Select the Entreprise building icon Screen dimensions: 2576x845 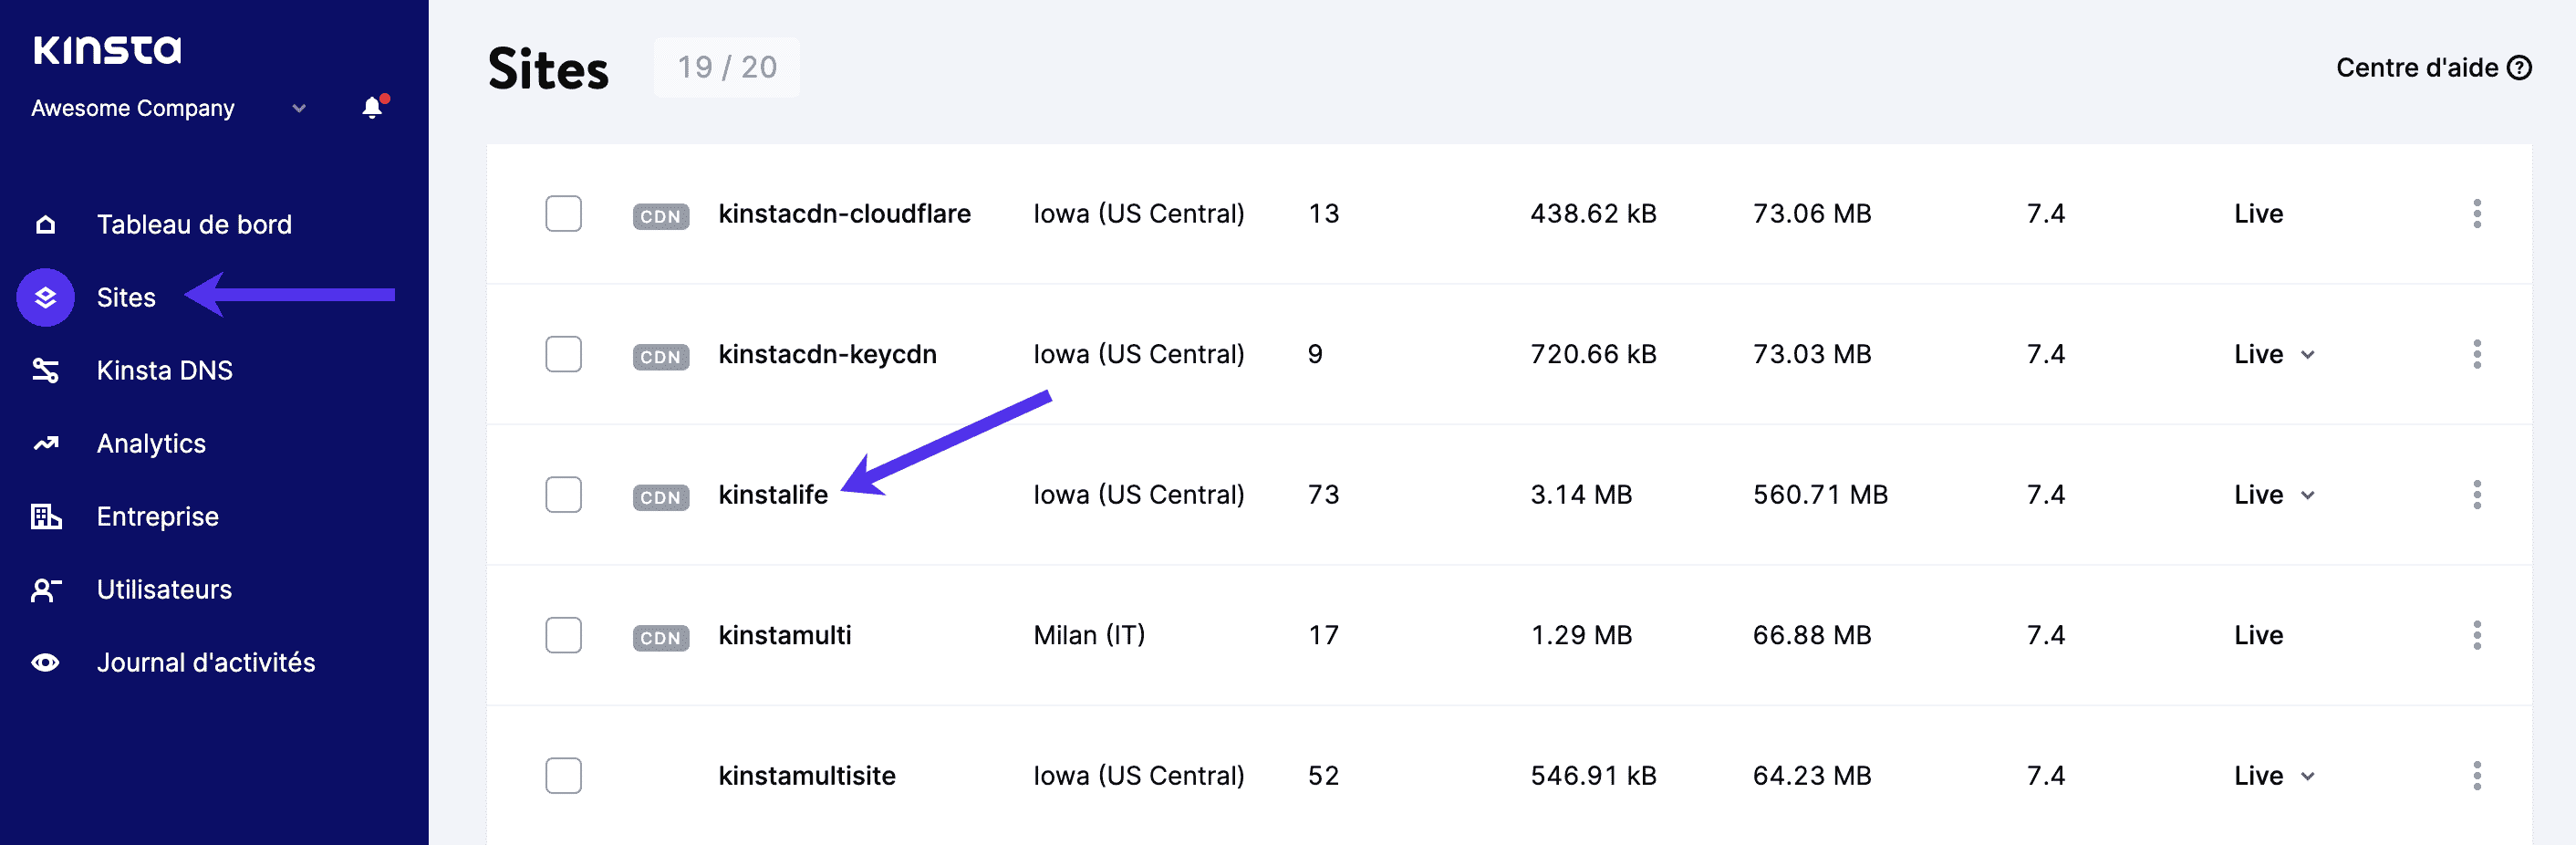click(46, 516)
